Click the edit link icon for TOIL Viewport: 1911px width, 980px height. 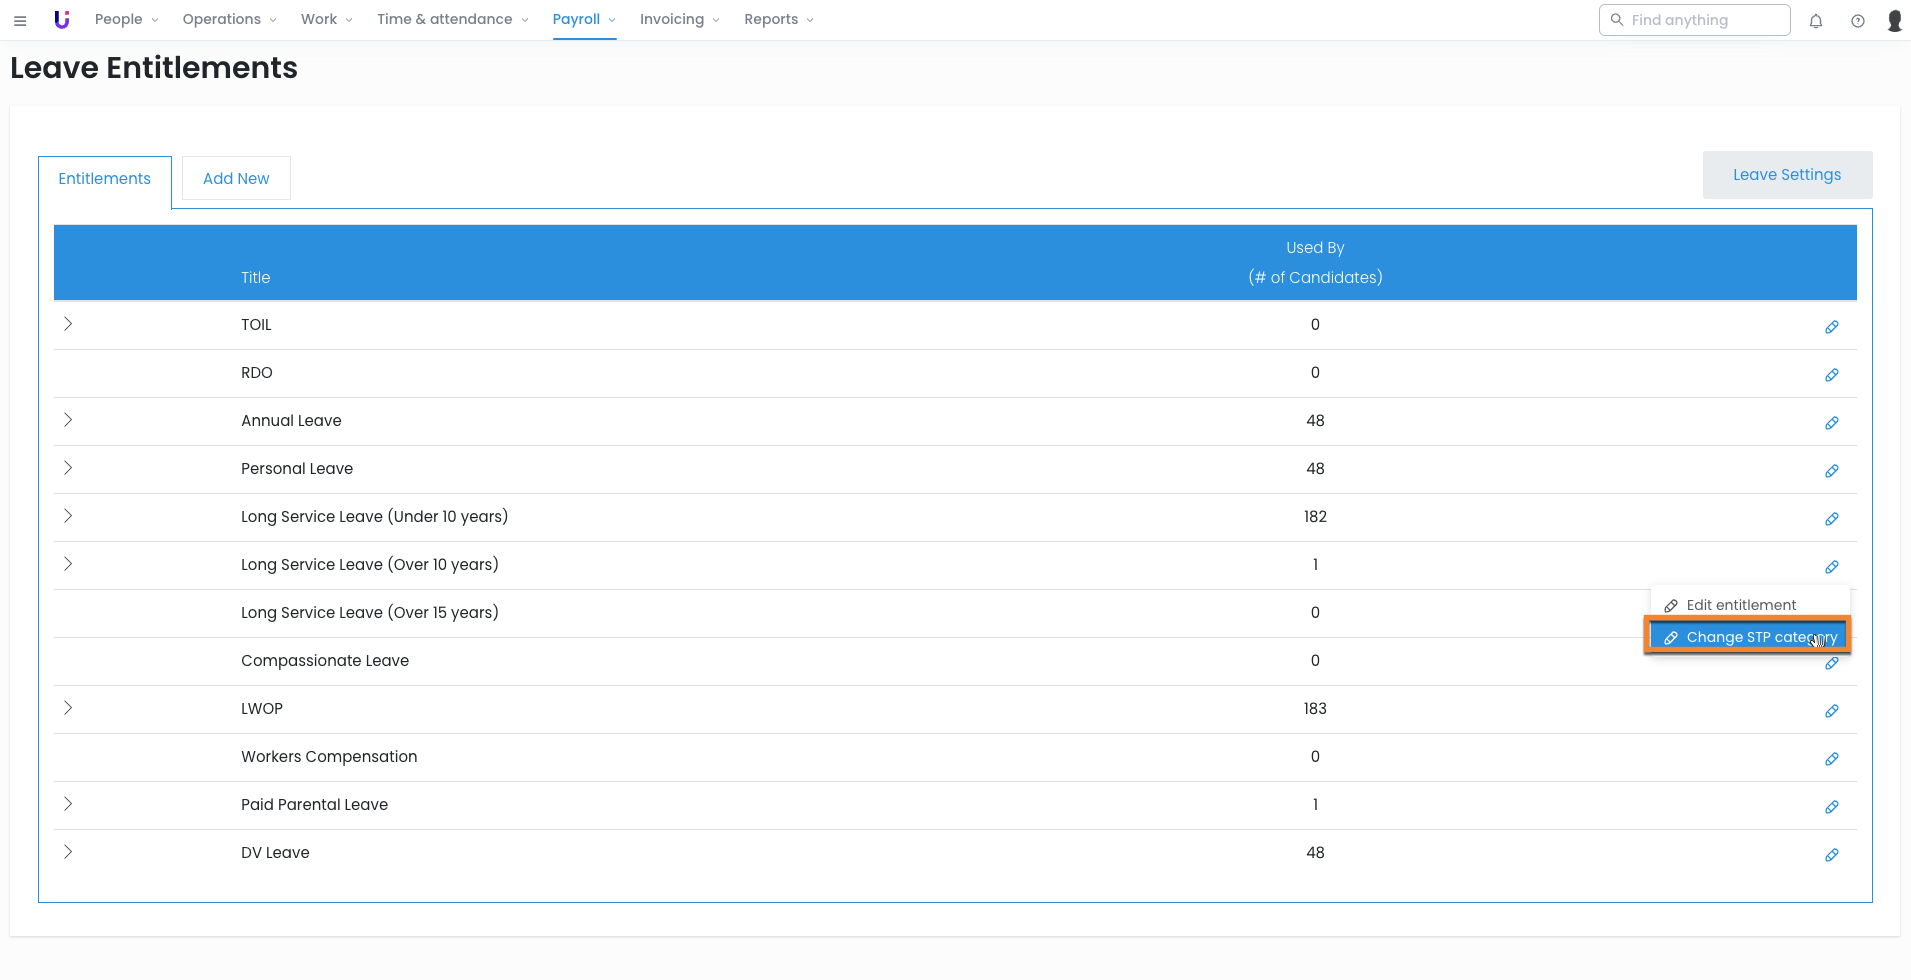pyautogui.click(x=1832, y=327)
